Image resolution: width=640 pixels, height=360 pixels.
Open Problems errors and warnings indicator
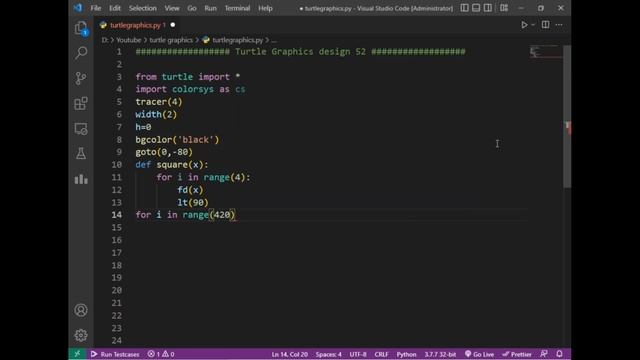pos(161,354)
